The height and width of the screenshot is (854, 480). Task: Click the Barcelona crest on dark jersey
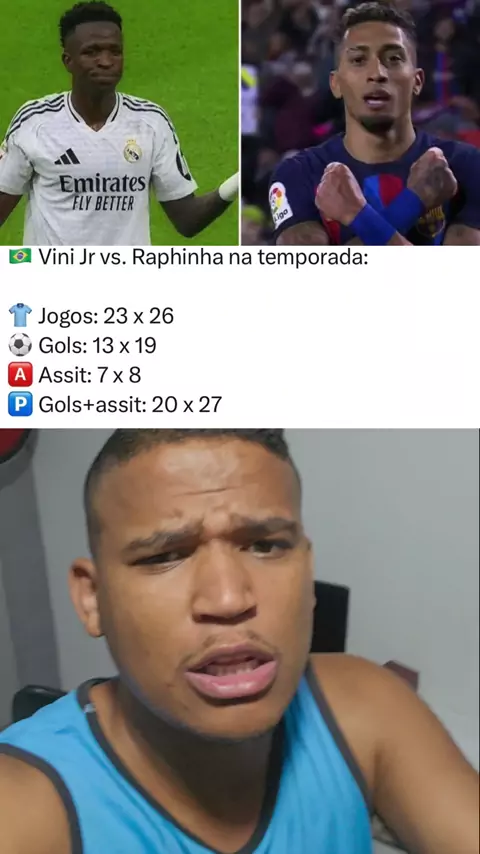point(430,221)
